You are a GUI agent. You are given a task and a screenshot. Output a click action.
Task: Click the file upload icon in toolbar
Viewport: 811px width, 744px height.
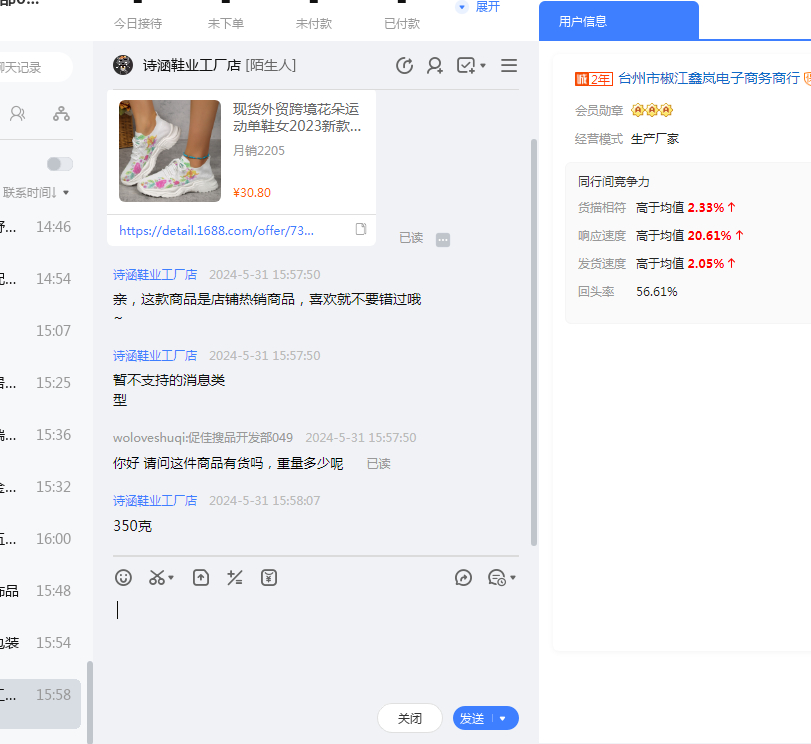pos(201,577)
